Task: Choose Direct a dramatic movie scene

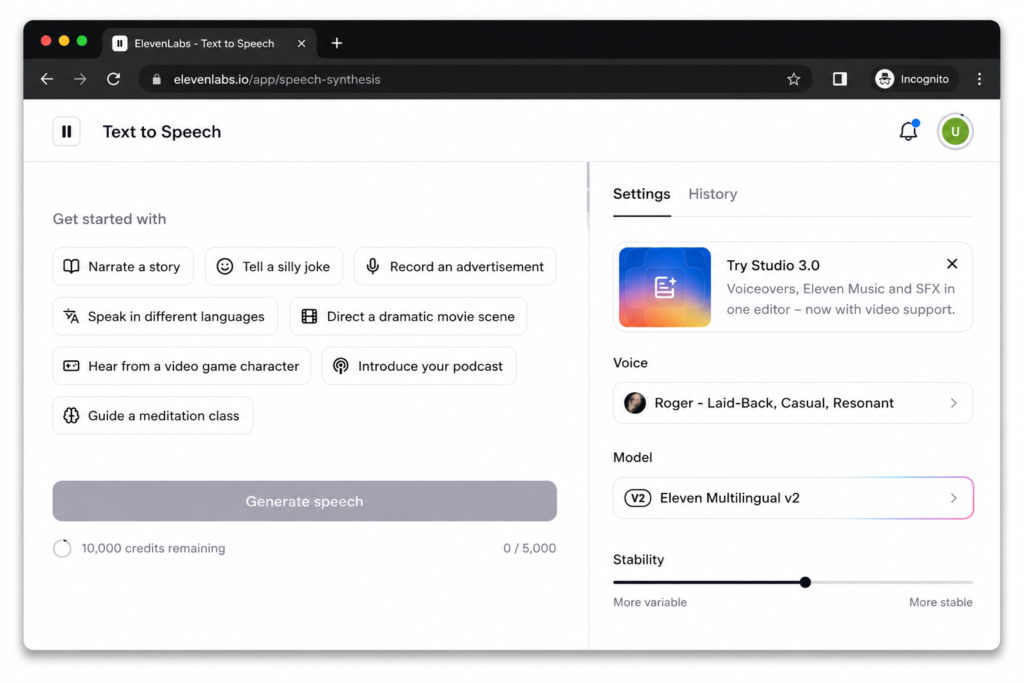Action: pyautogui.click(x=408, y=317)
